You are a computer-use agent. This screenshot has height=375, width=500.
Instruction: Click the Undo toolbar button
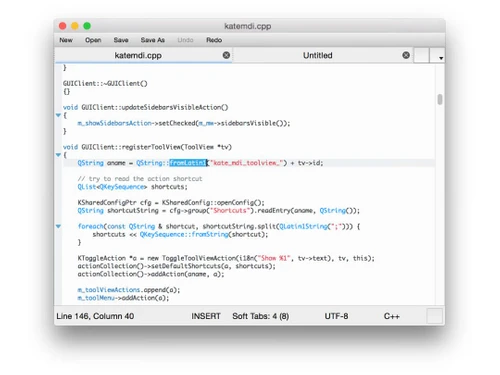[185, 40]
